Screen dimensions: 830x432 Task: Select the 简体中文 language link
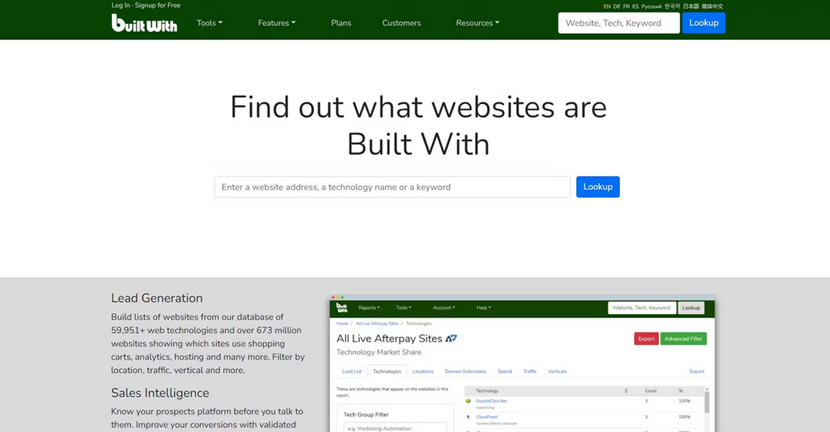pyautogui.click(x=712, y=6)
